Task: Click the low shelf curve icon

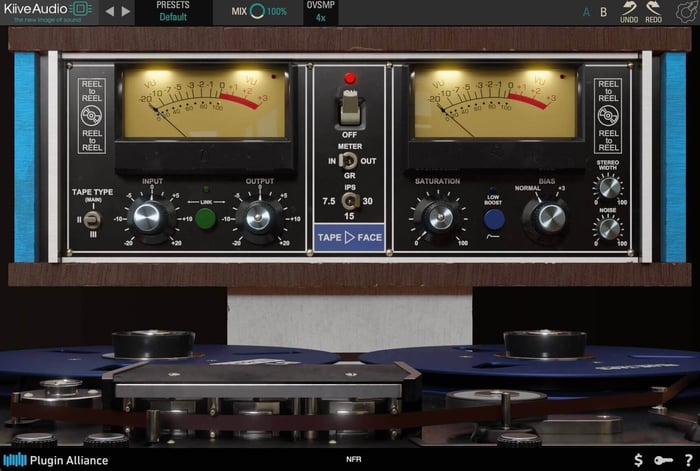Action: [x=493, y=236]
